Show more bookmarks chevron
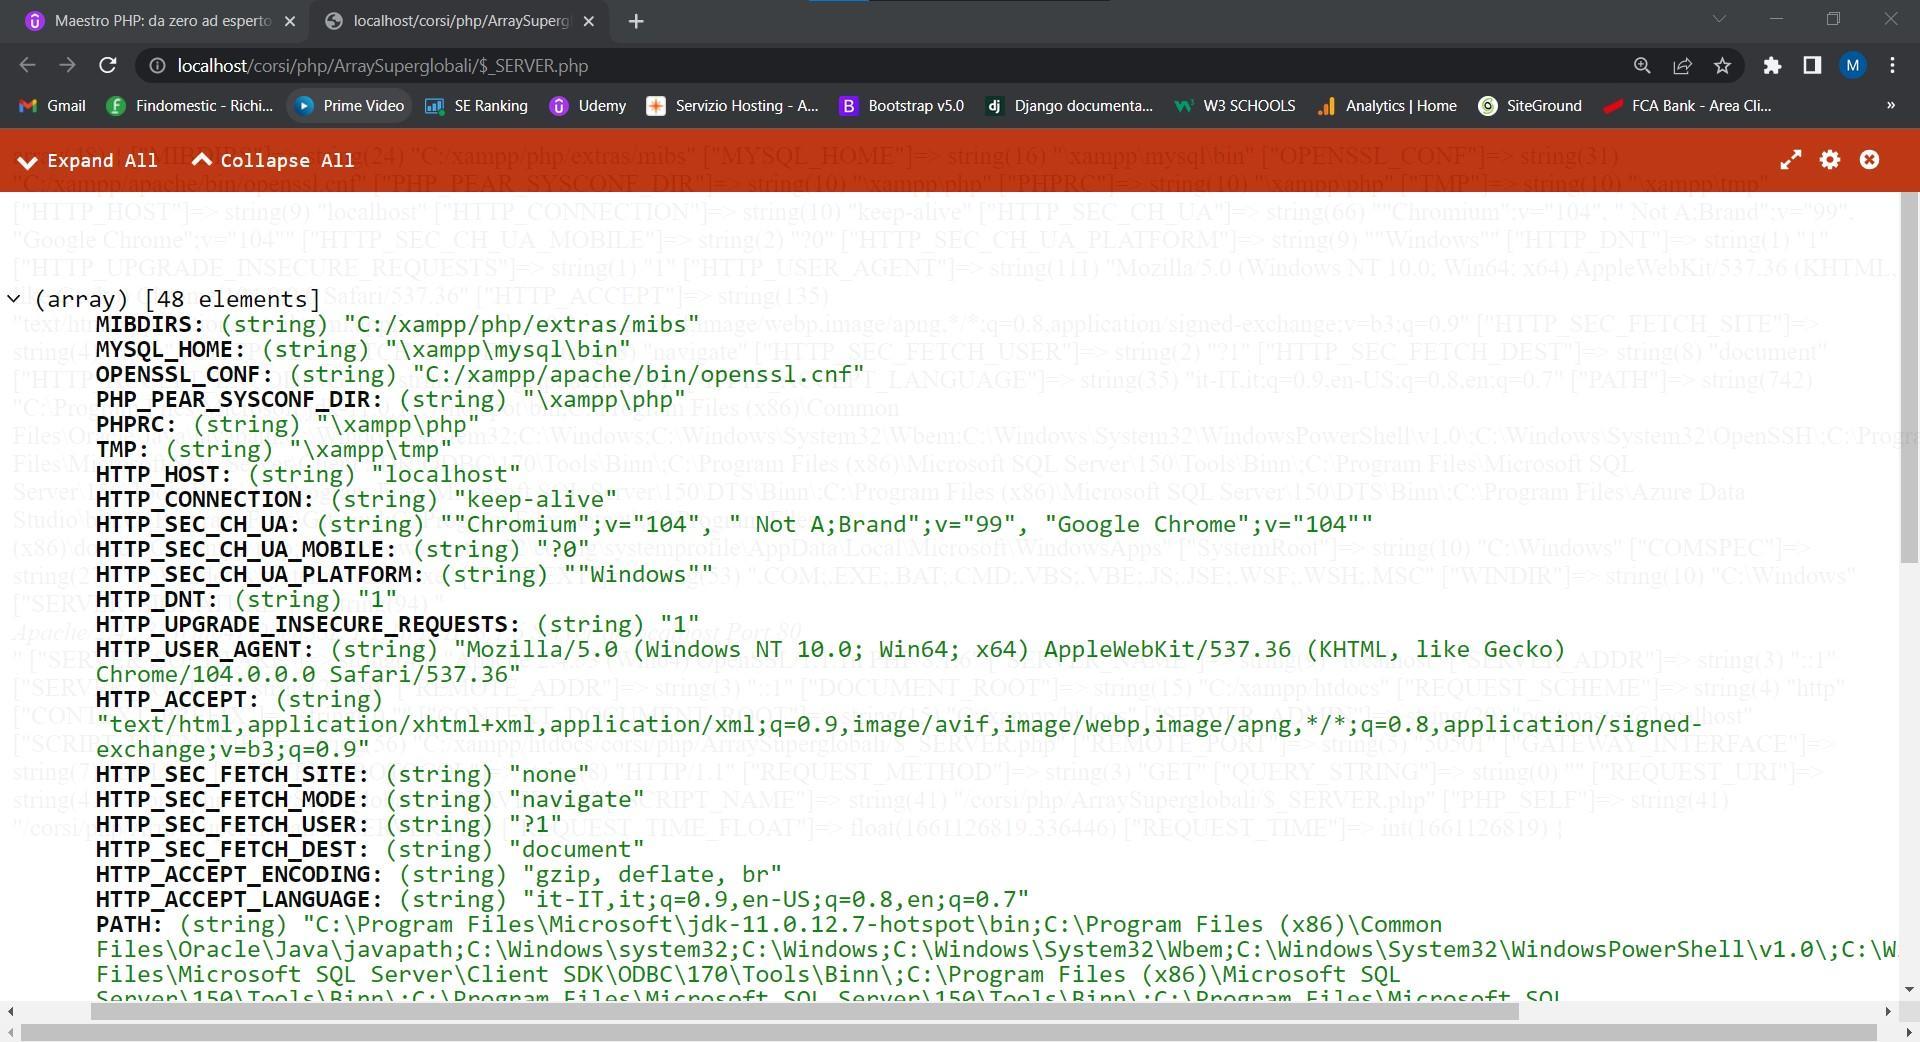This screenshot has height=1042, width=1920. pyautogui.click(x=1890, y=106)
